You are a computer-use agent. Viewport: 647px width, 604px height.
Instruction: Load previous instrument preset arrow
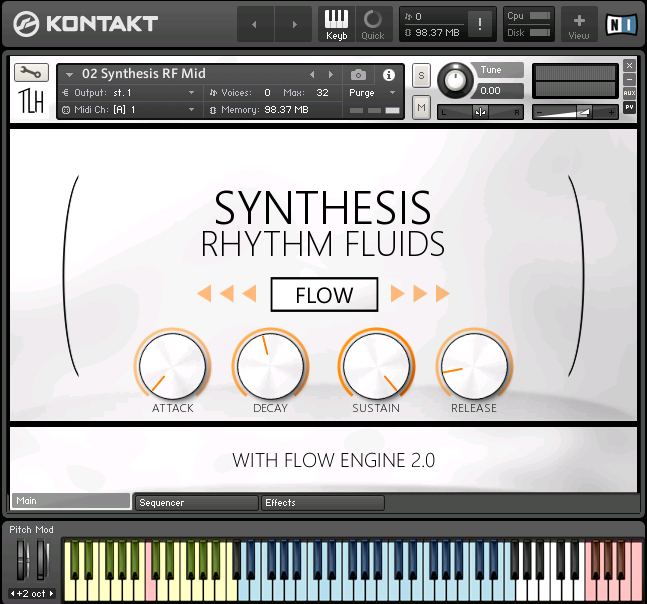312,75
